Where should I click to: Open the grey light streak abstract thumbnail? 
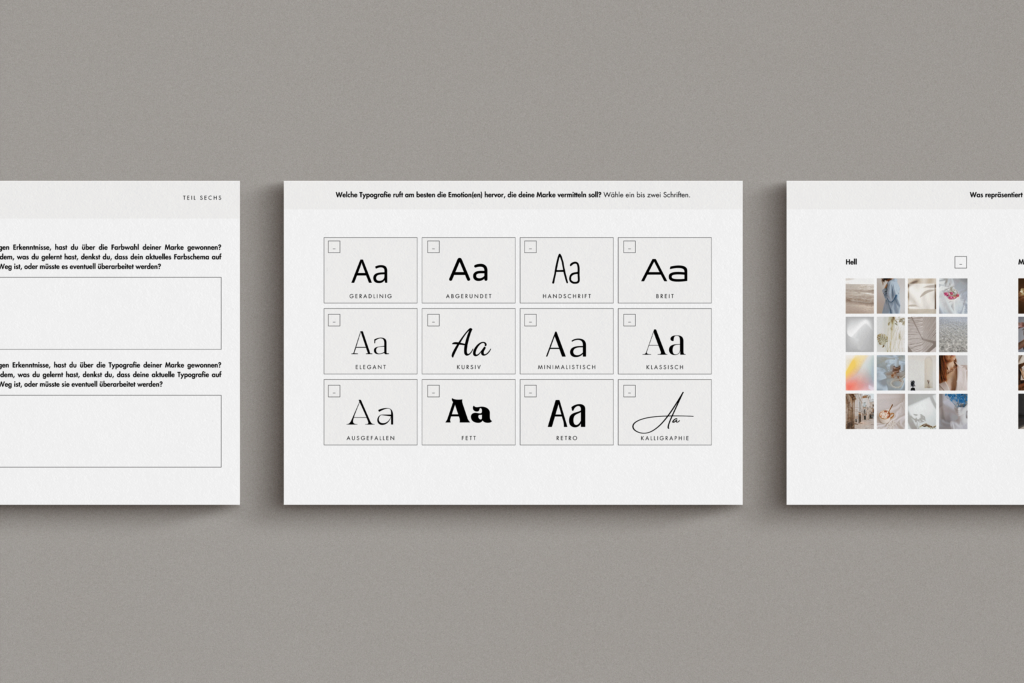pyautogui.click(x=859, y=334)
